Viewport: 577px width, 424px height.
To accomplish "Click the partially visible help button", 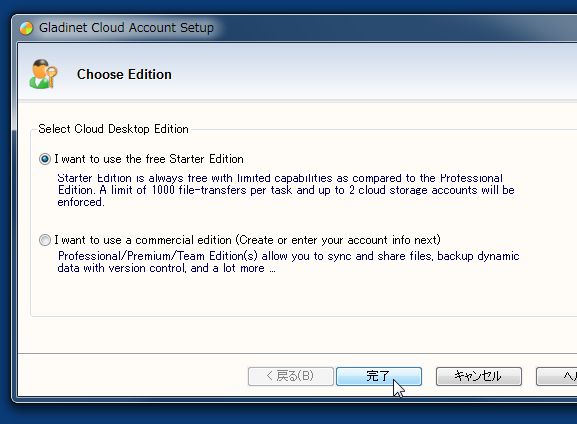I will point(556,376).
